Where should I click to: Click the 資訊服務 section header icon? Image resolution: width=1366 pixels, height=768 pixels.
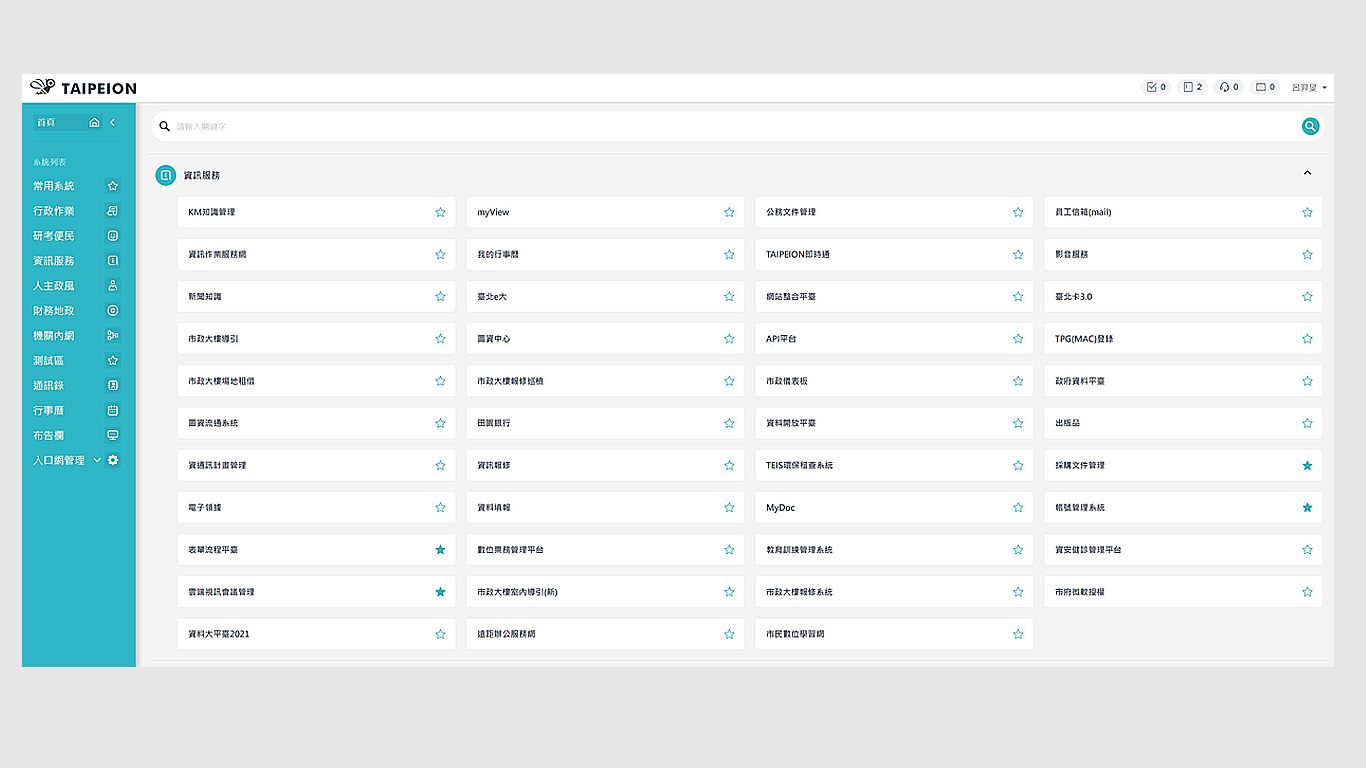tap(165, 175)
